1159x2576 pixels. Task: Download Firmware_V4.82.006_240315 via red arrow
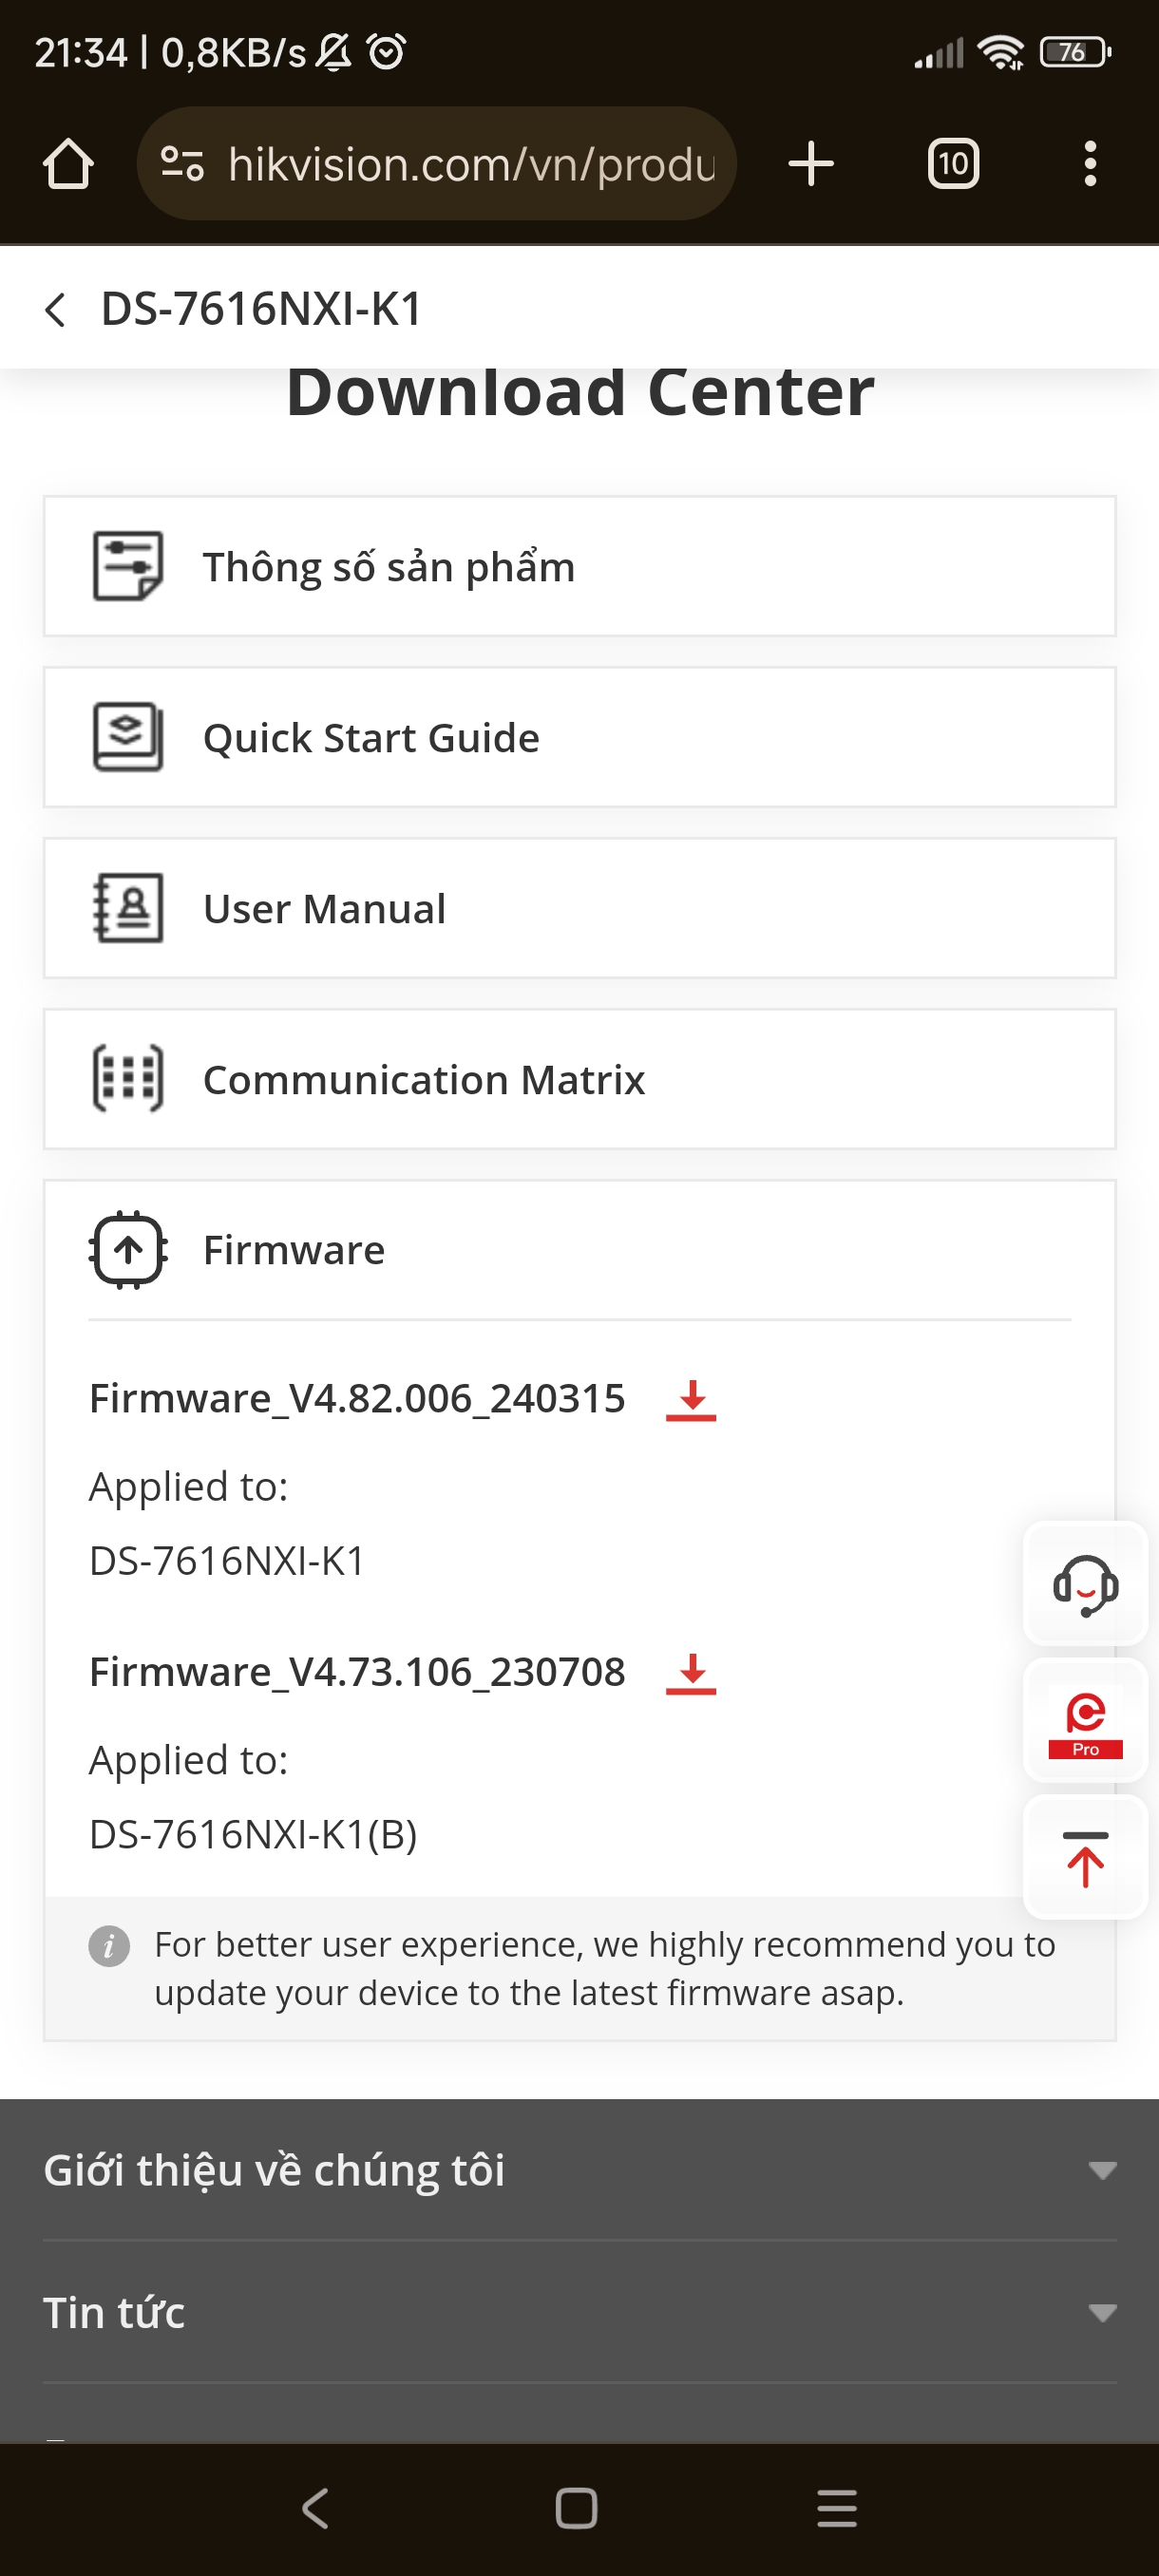click(x=691, y=1399)
